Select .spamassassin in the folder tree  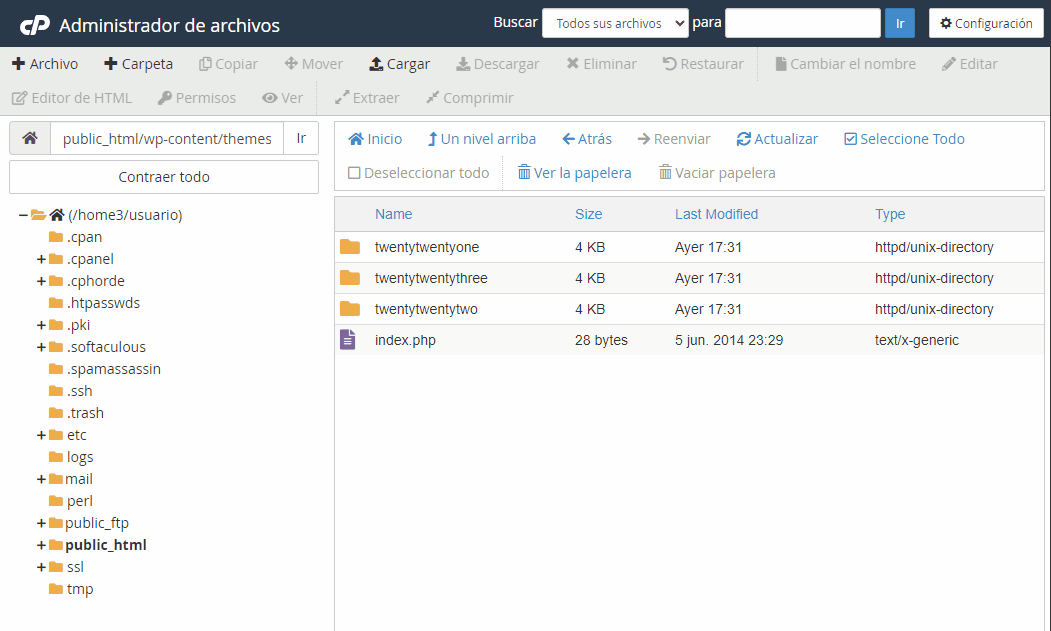(113, 369)
